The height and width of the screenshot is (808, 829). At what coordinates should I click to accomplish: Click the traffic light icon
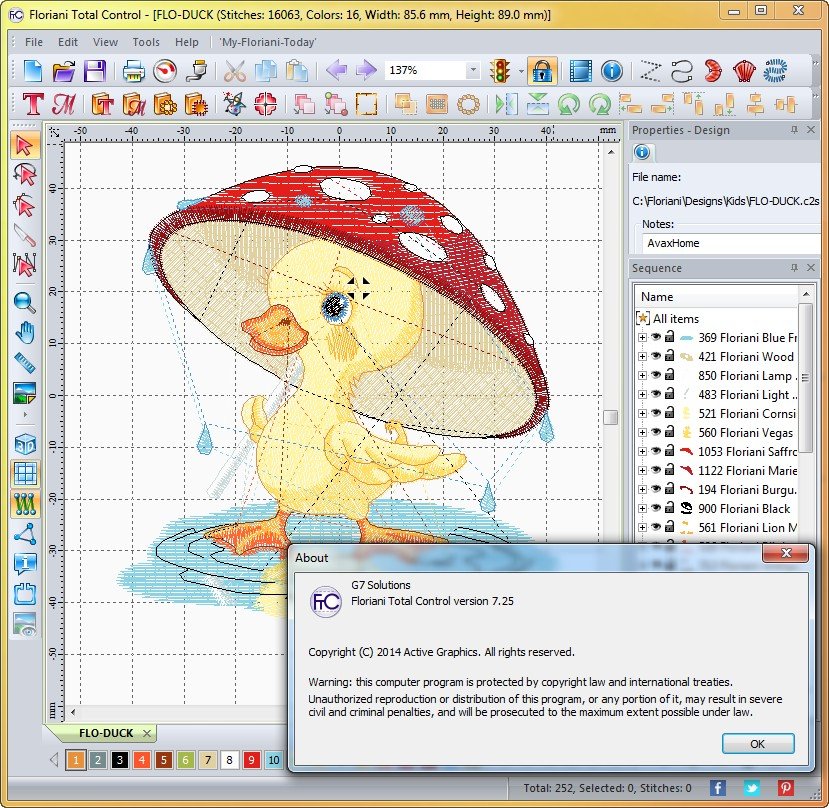499,71
